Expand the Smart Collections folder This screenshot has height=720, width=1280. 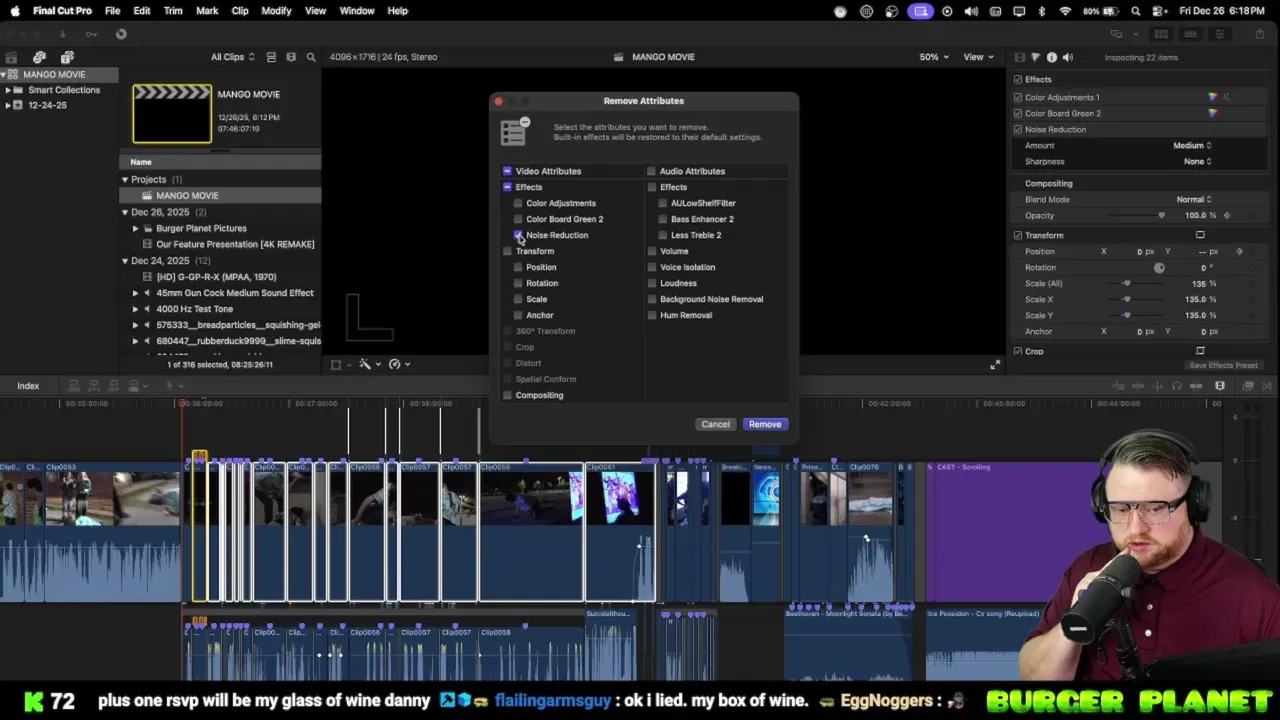pos(8,90)
